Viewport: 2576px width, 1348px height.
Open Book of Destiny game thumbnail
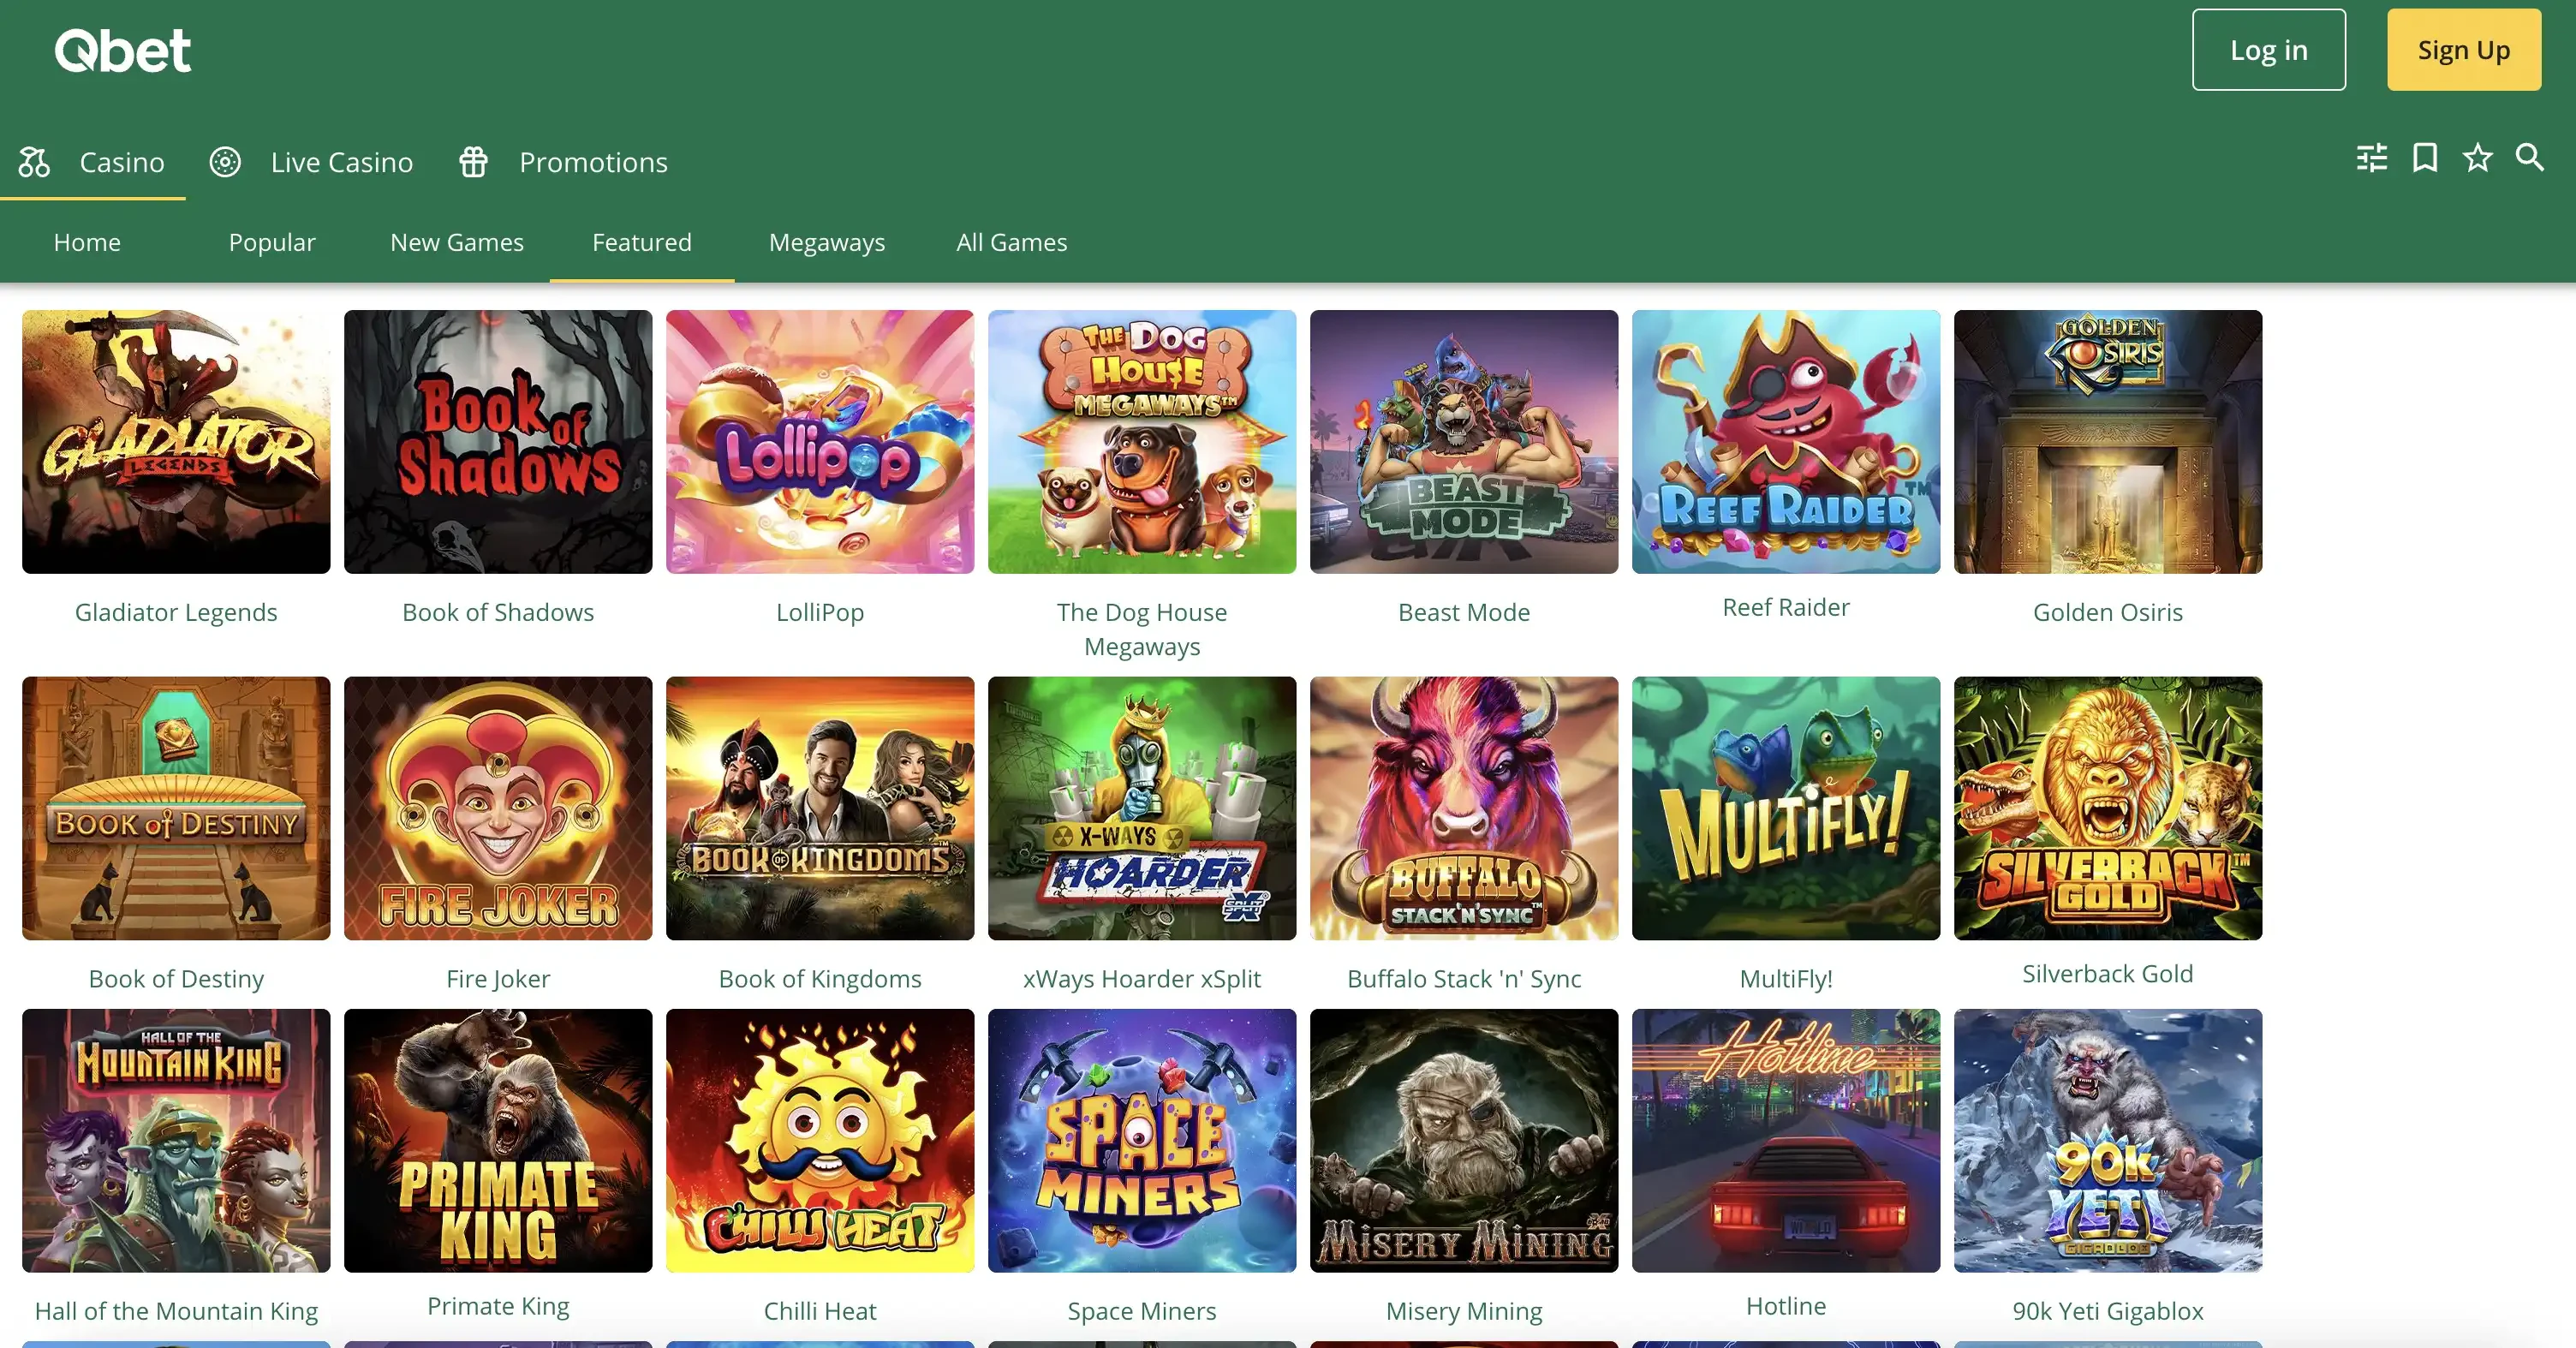tap(176, 808)
